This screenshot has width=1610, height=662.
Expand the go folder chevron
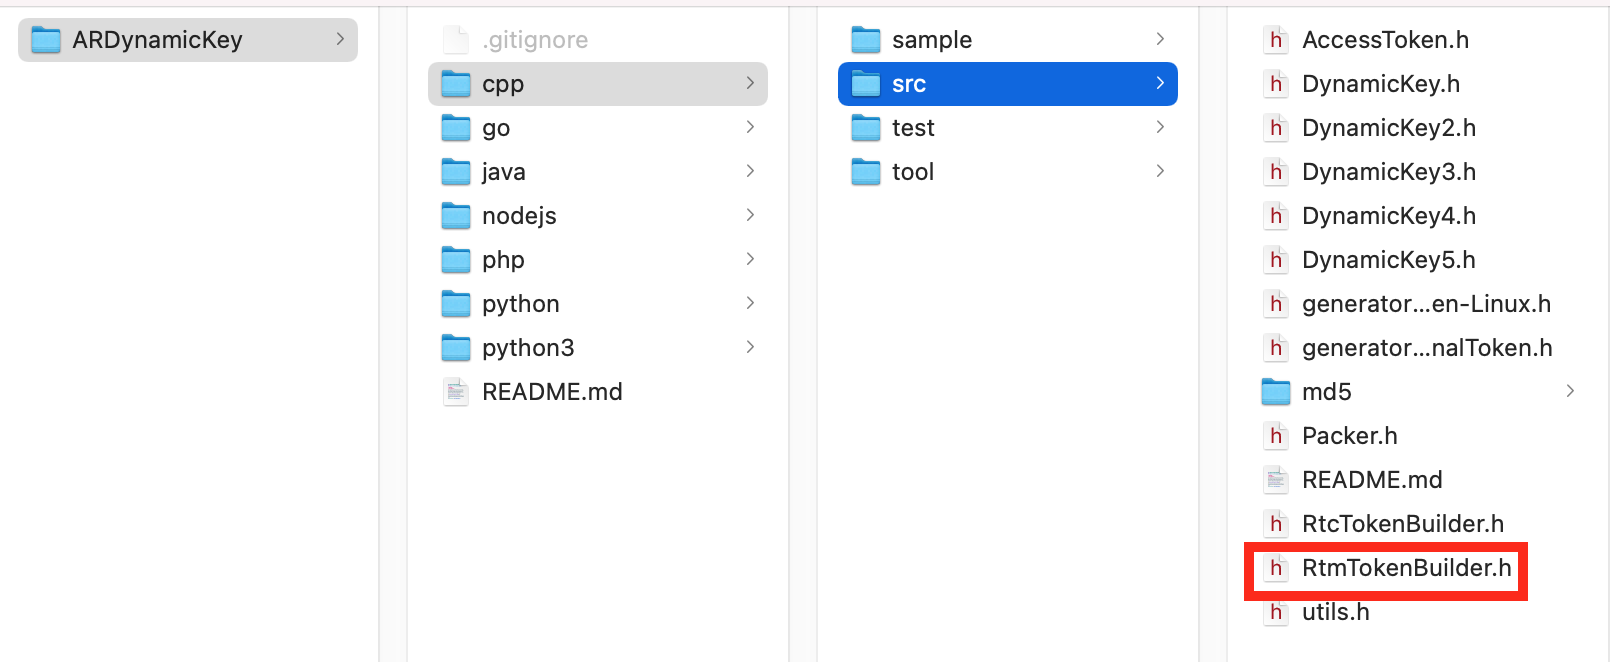pos(750,127)
